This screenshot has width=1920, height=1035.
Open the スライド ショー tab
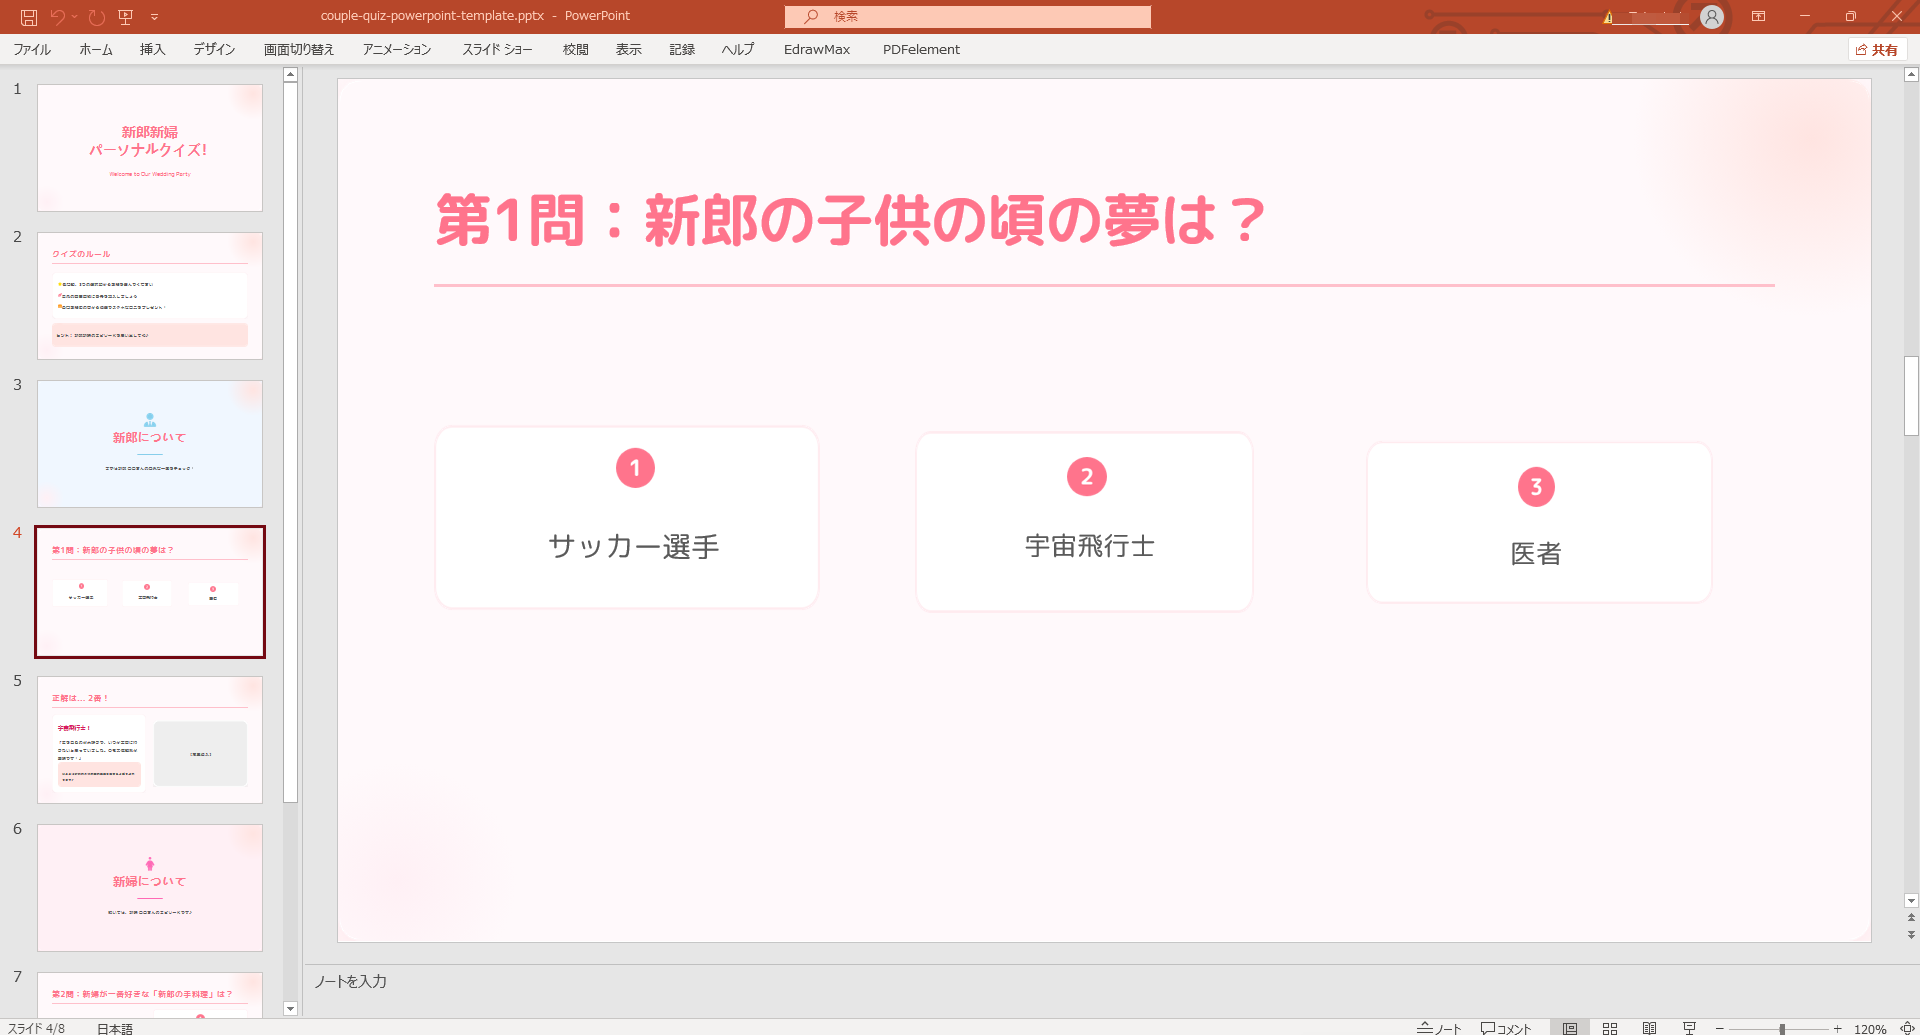tap(497, 49)
